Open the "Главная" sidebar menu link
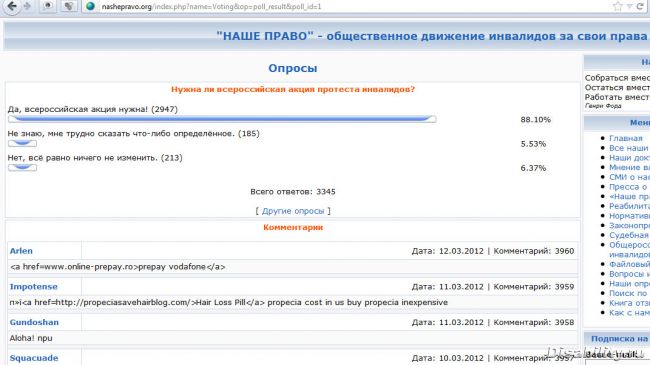The image size is (650, 365). click(626, 138)
